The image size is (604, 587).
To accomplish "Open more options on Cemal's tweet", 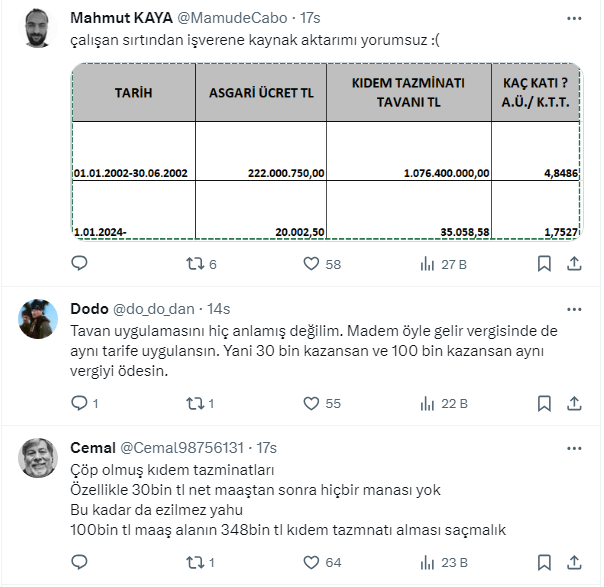I will [x=574, y=447].
